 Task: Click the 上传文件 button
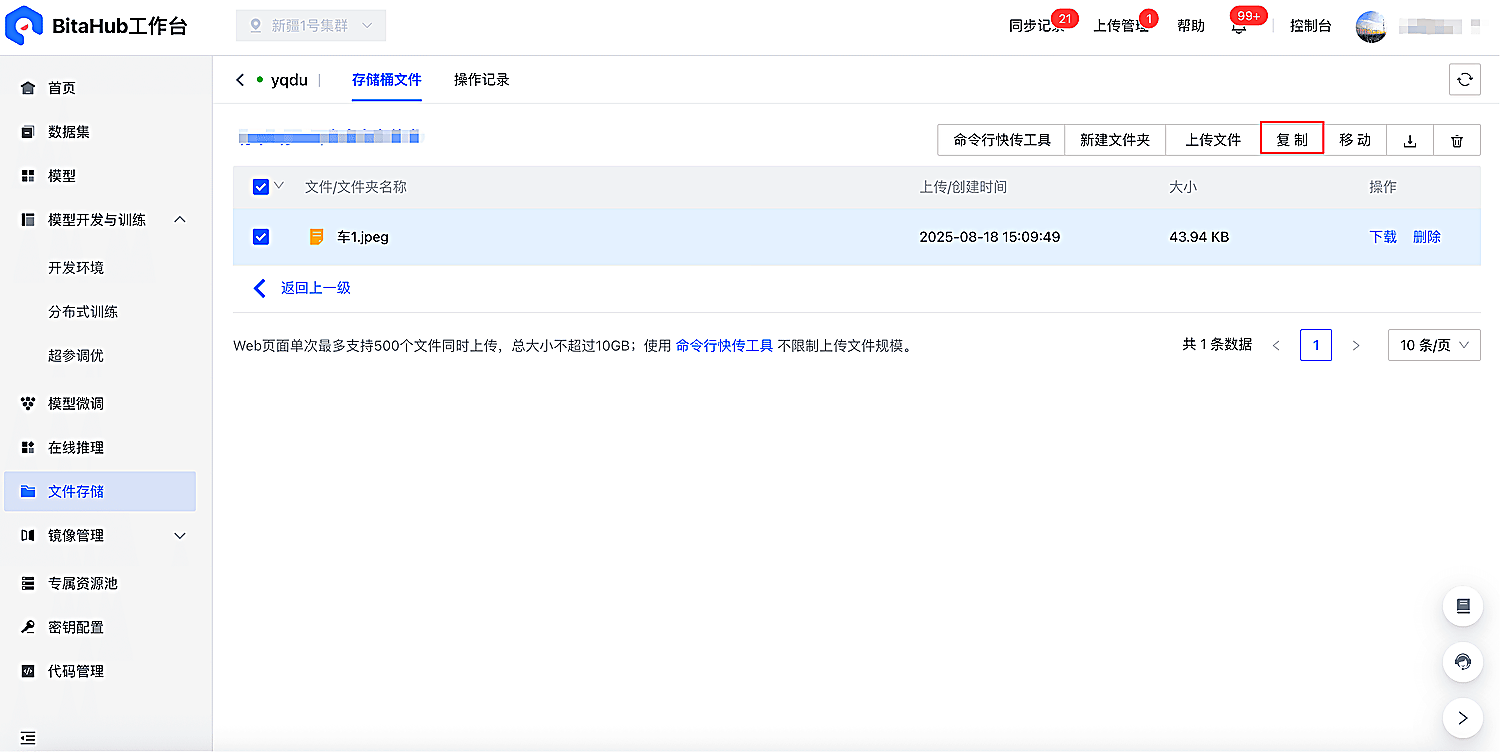click(1213, 140)
